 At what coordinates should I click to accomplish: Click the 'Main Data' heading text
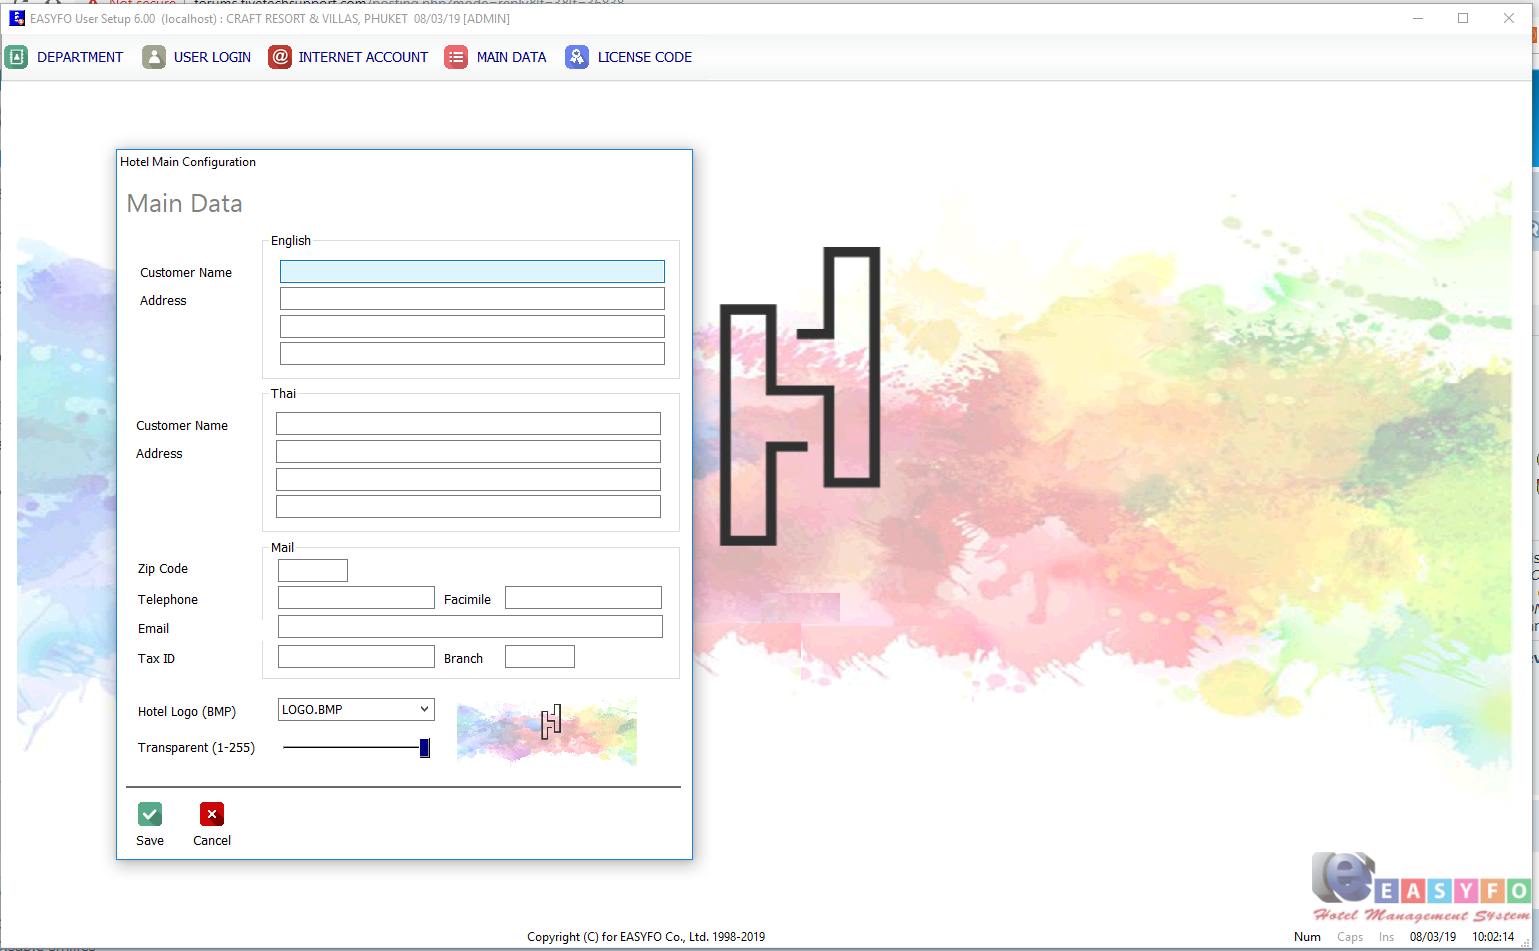pos(184,203)
